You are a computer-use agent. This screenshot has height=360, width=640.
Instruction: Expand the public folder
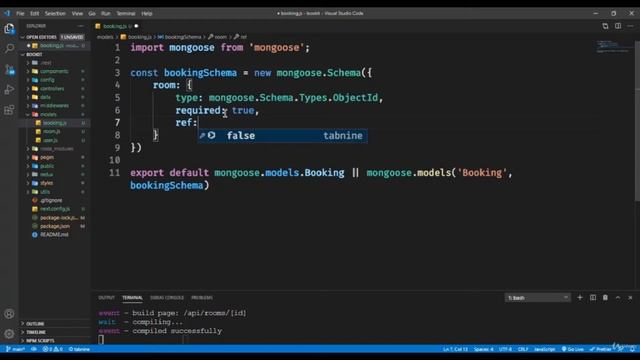tap(47, 166)
